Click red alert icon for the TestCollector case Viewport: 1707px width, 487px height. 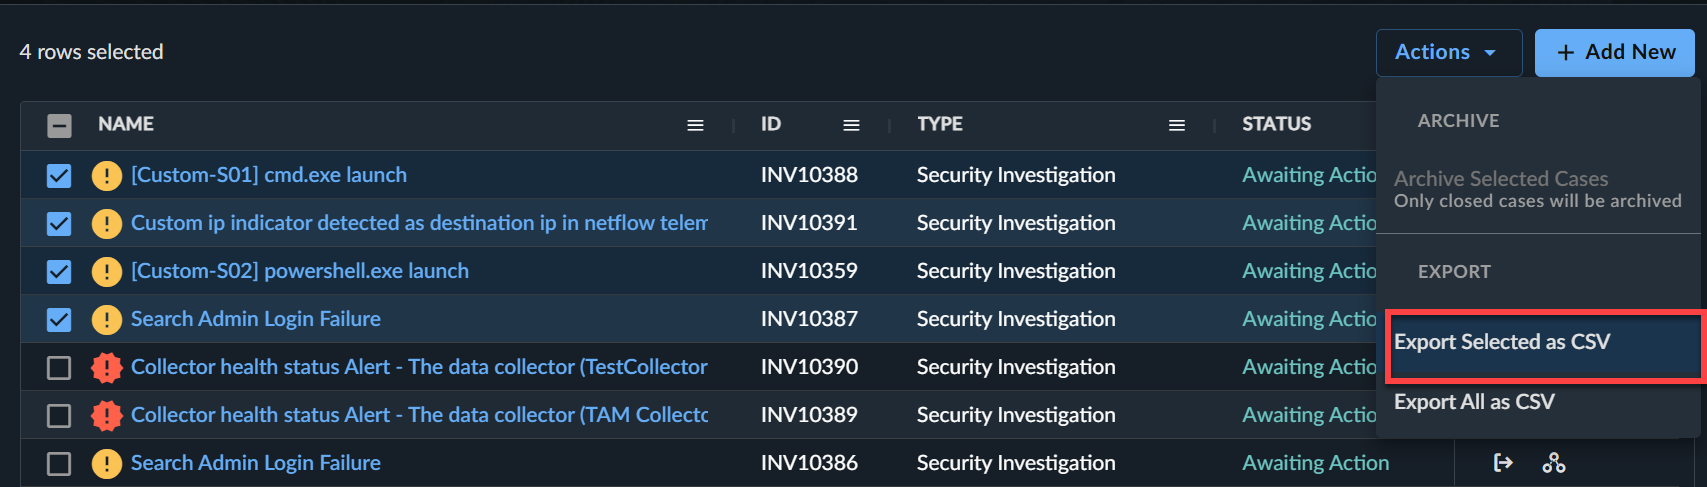pyautogui.click(x=107, y=367)
